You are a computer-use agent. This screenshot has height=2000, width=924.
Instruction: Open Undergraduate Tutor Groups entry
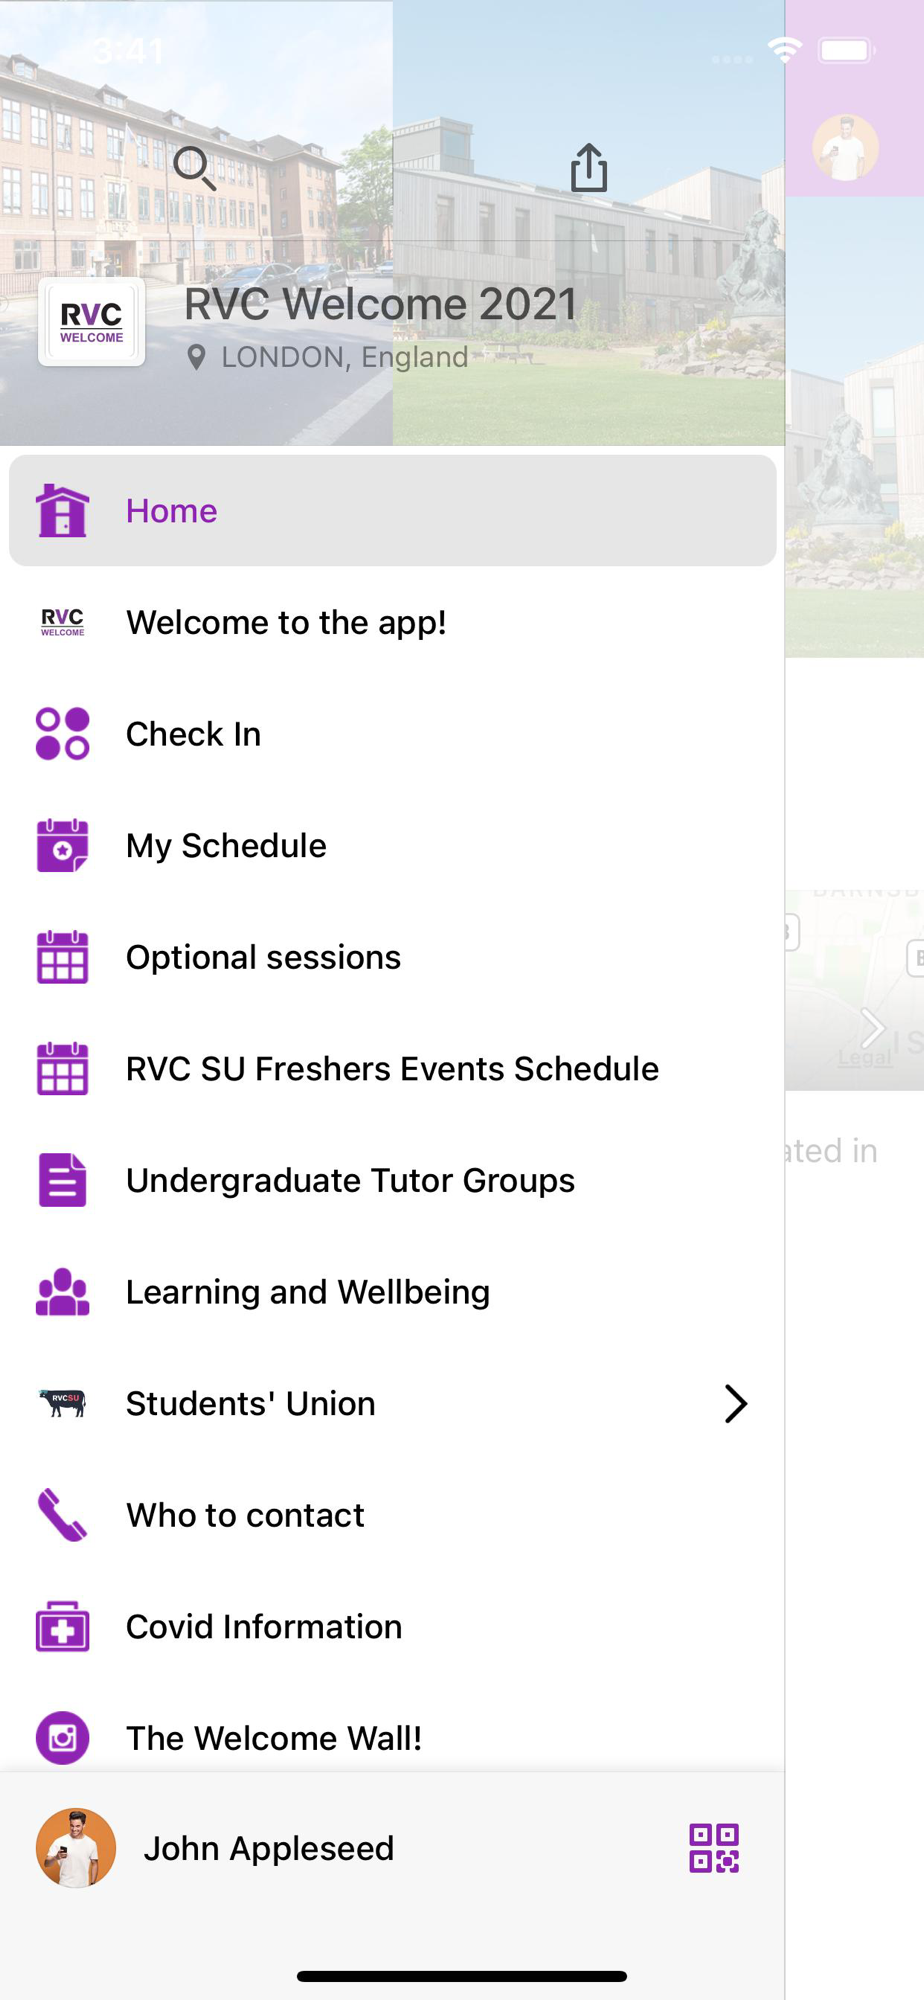coord(350,1181)
